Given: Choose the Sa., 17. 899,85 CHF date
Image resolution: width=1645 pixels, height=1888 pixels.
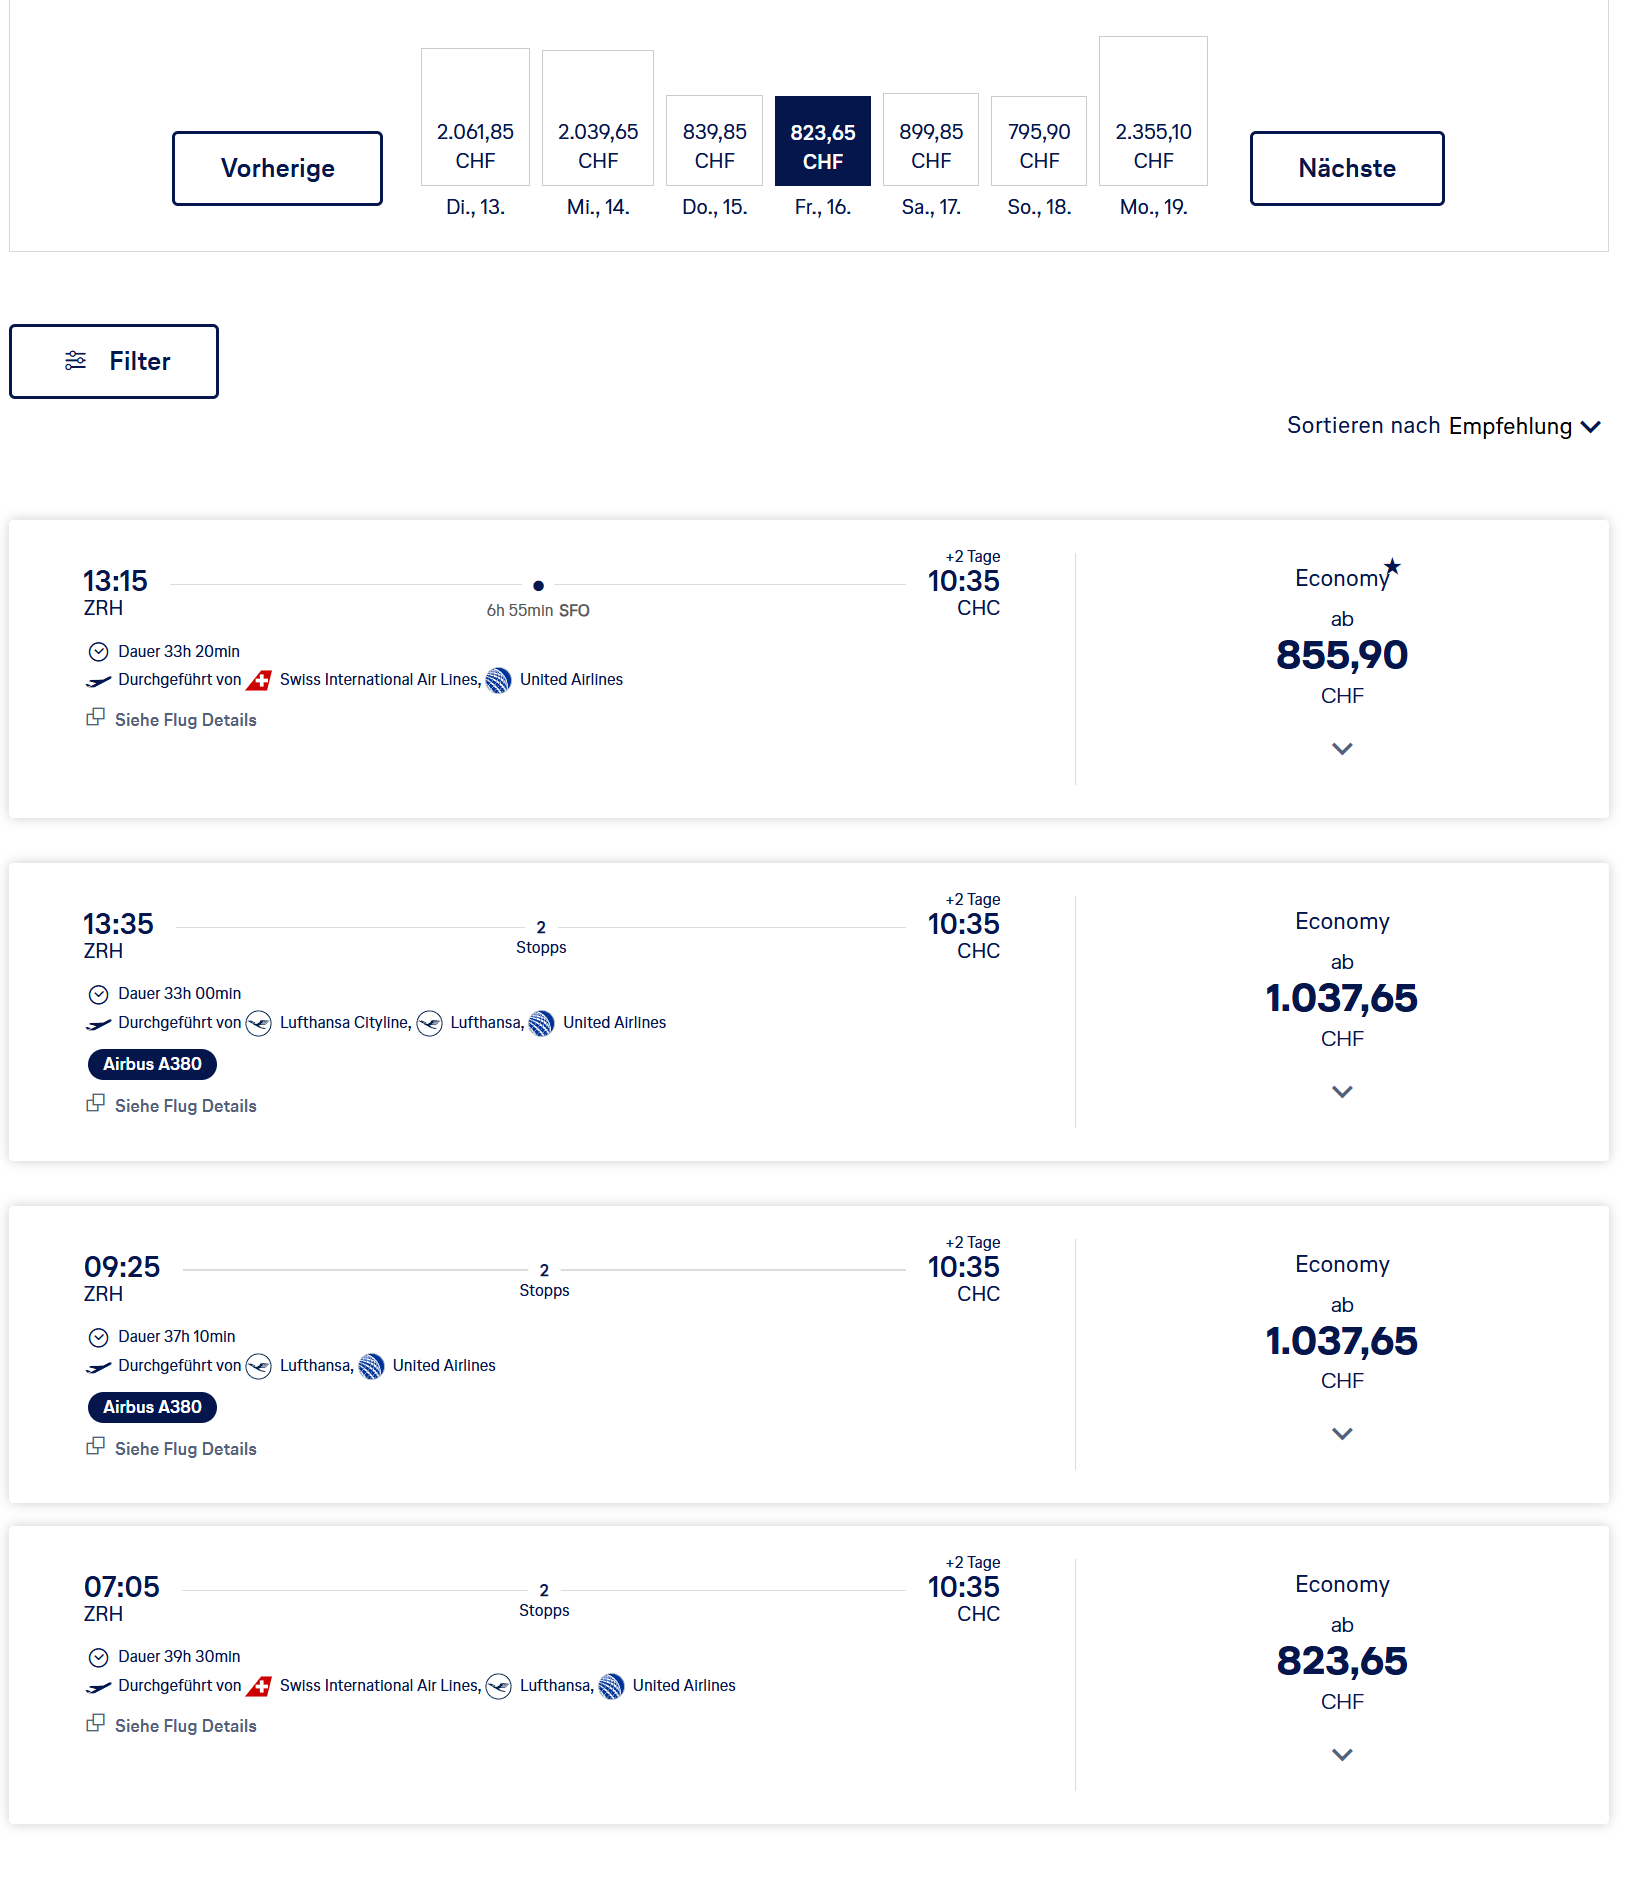Looking at the screenshot, I should pyautogui.click(x=930, y=143).
